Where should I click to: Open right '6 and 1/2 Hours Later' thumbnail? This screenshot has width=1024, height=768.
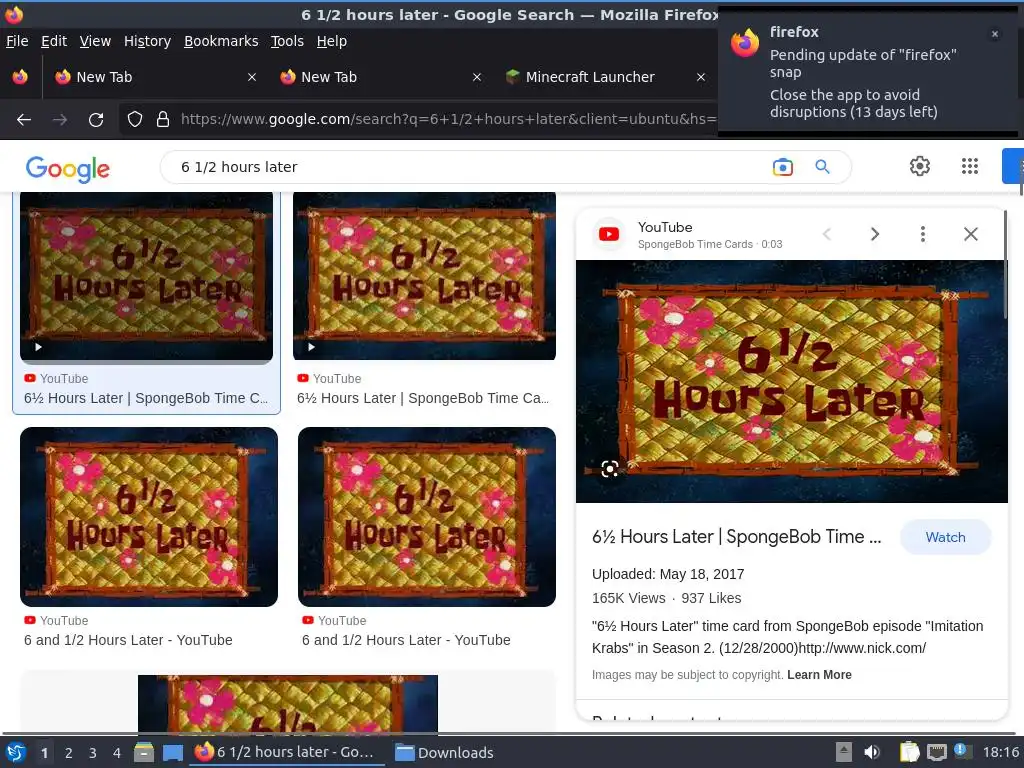click(x=426, y=517)
